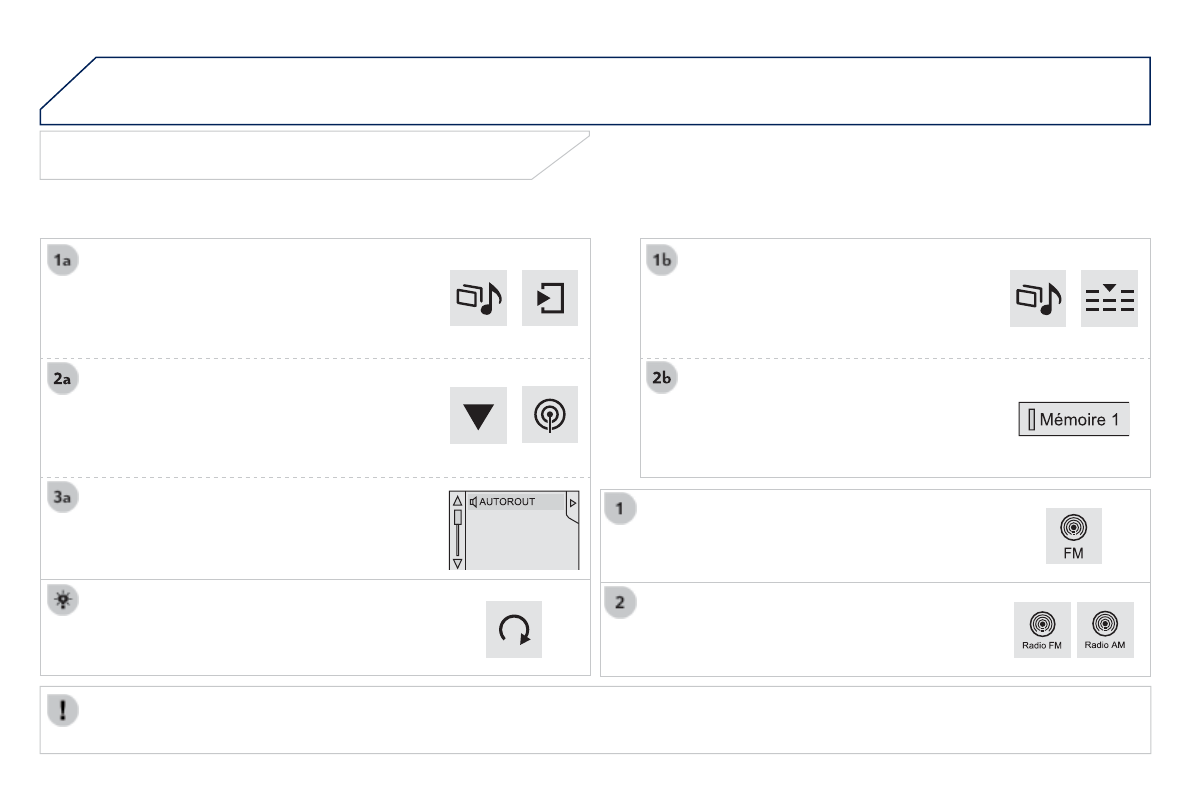This screenshot has width=1191, height=794.
Task: Click the scroll down arrow of the list
Action: (x=459, y=563)
